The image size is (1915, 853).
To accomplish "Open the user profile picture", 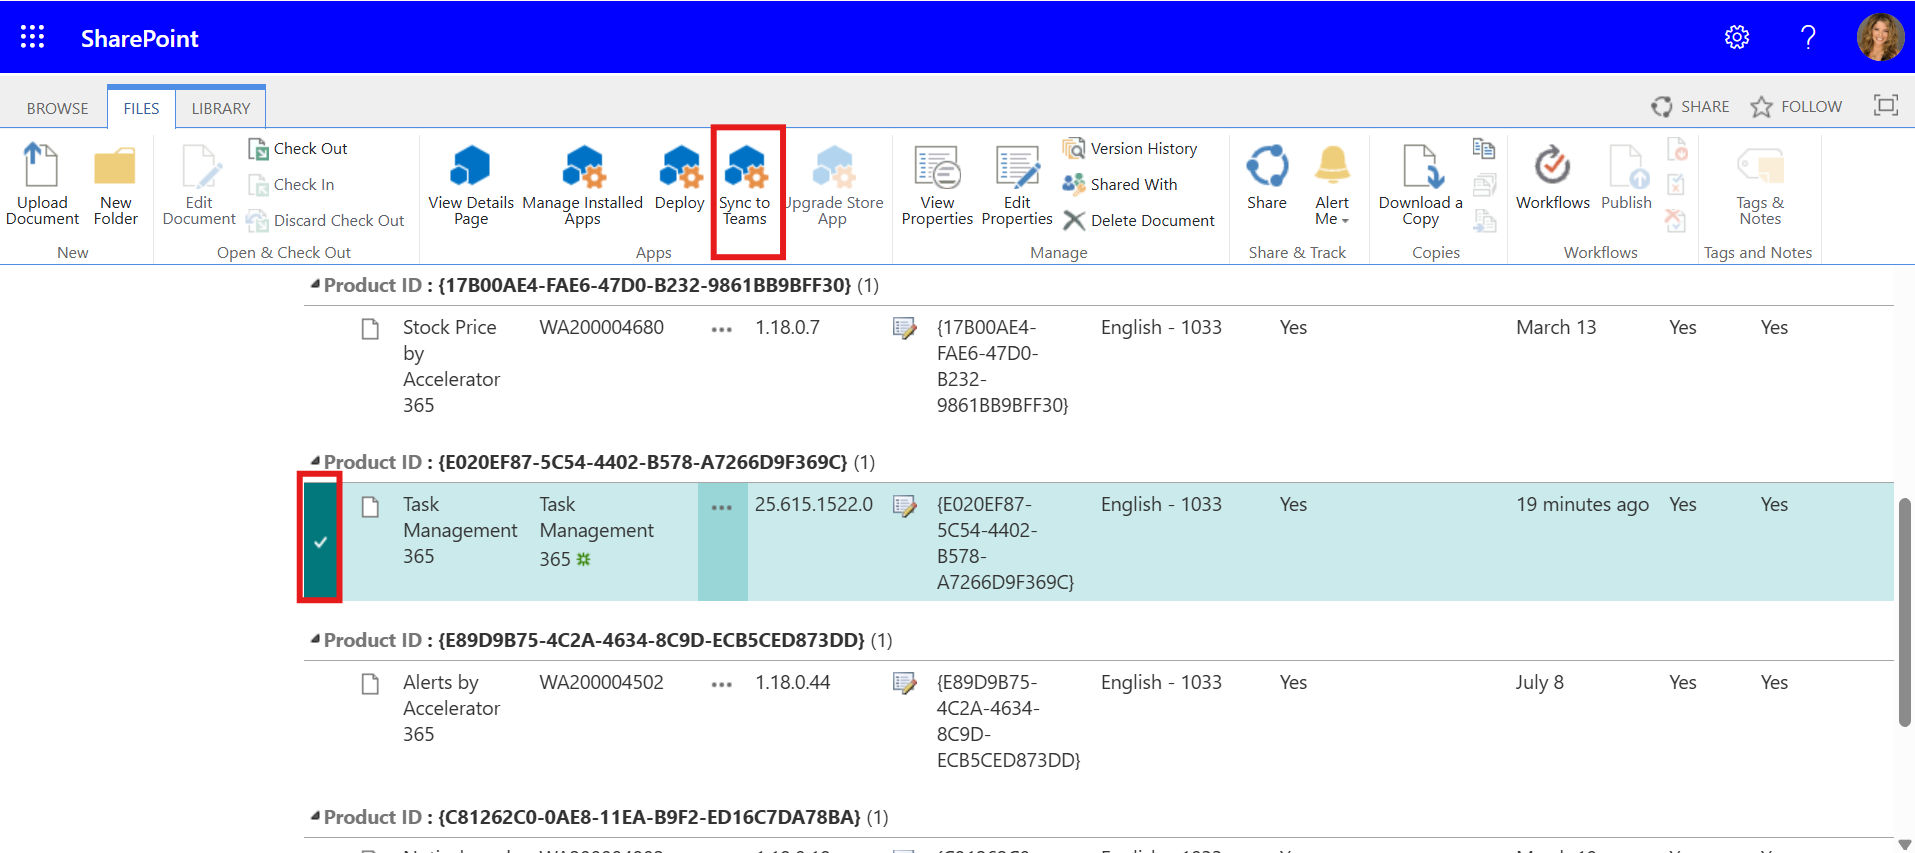I will (x=1880, y=37).
